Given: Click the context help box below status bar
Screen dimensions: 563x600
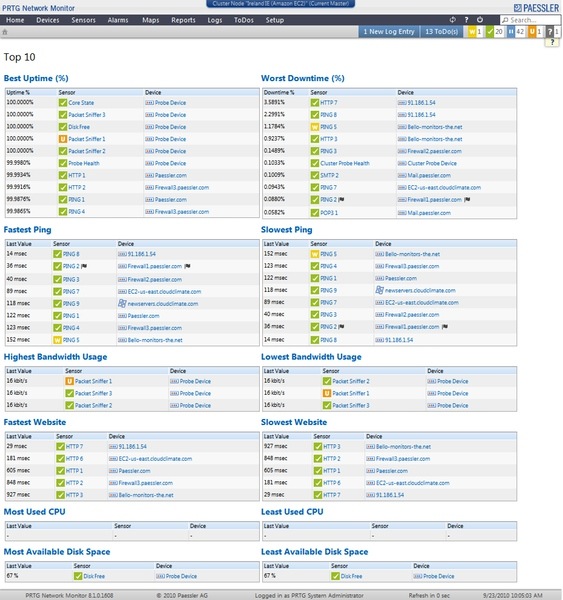Looking at the screenshot, I should pyautogui.click(x=552, y=42).
